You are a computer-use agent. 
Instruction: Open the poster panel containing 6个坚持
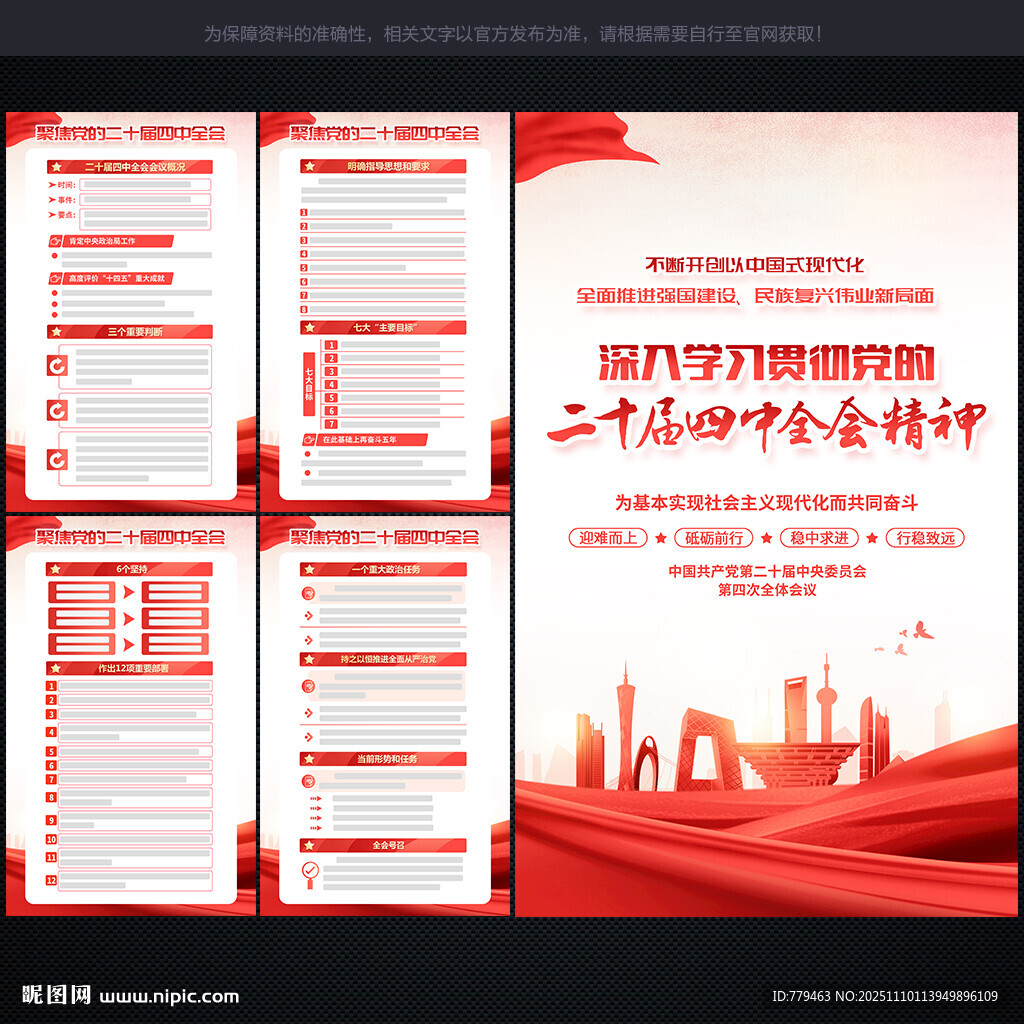(131, 716)
